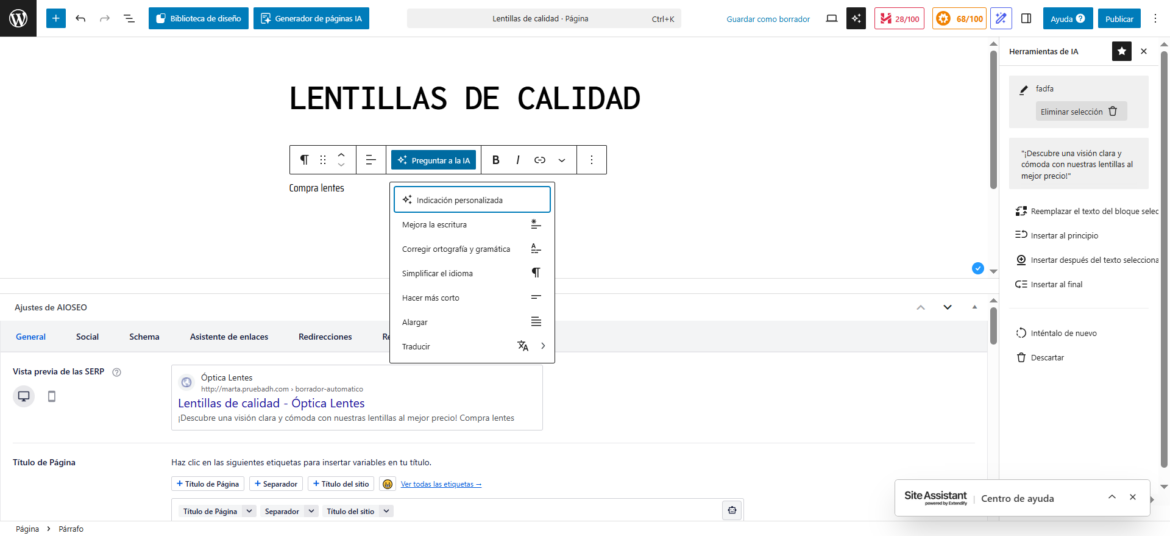Click the block drag handle icon
1170x536 pixels.
(323, 160)
